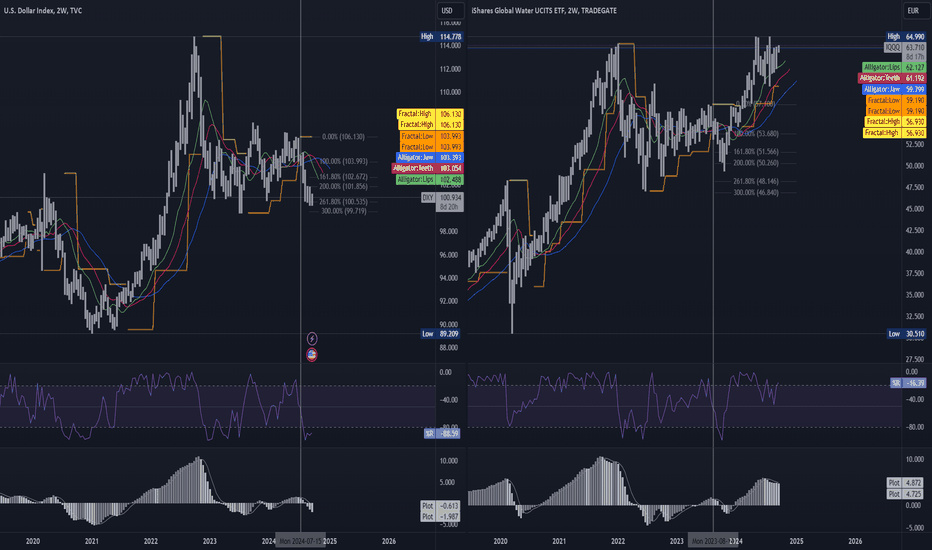Select the Low 30.510 price label
This screenshot has height=550, width=932.
(906, 334)
